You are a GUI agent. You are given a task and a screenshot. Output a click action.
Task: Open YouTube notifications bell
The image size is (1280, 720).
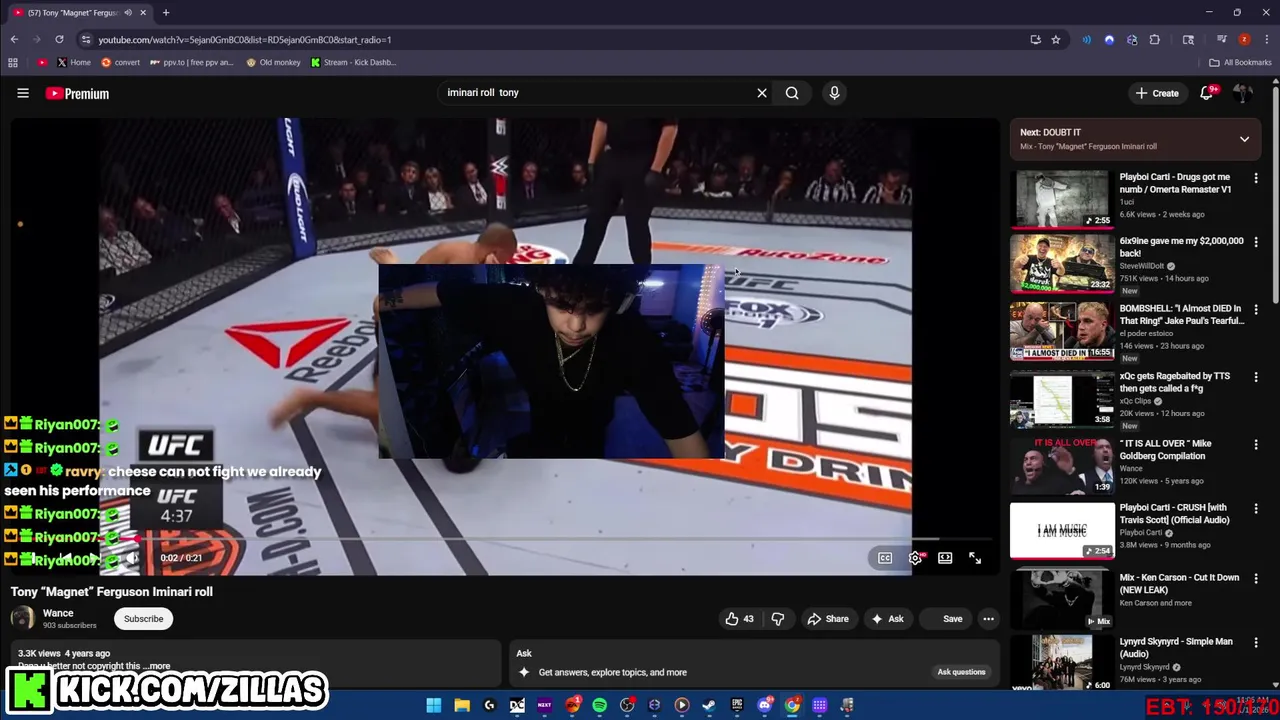1207,93
